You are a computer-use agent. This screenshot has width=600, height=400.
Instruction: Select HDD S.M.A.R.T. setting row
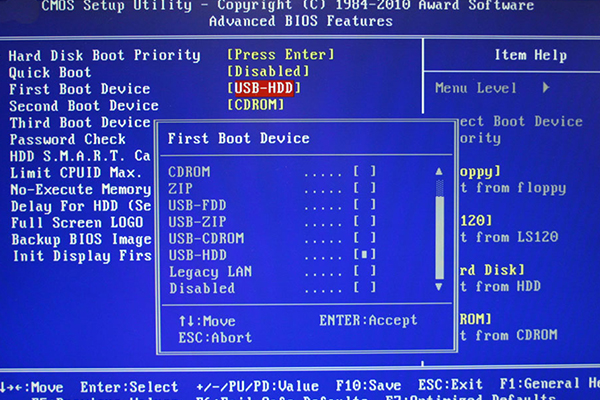pos(80,156)
